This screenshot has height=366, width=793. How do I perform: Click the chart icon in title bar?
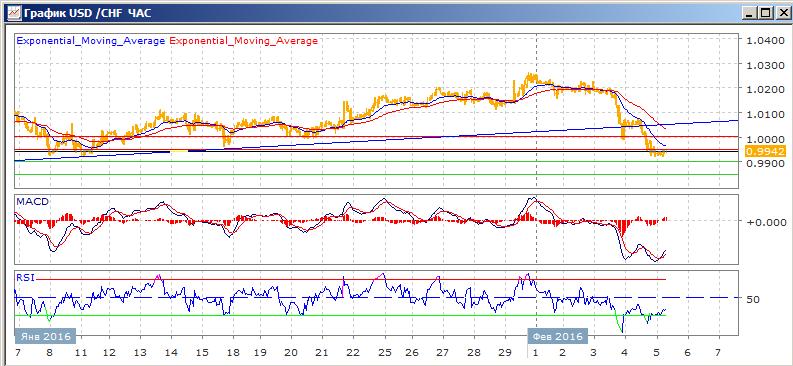coord(13,13)
